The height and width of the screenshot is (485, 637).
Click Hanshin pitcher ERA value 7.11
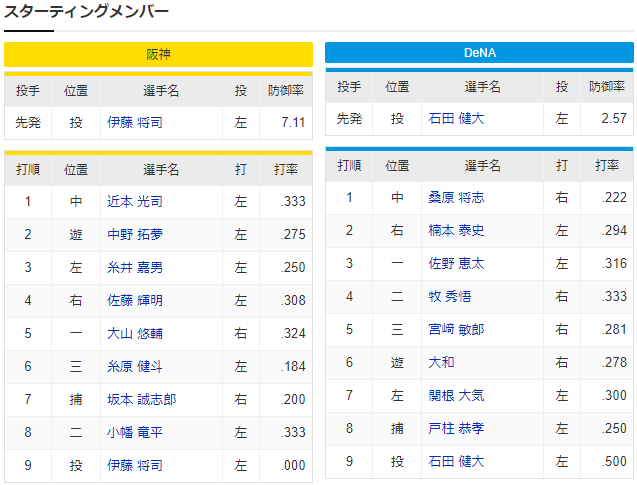[x=293, y=122]
